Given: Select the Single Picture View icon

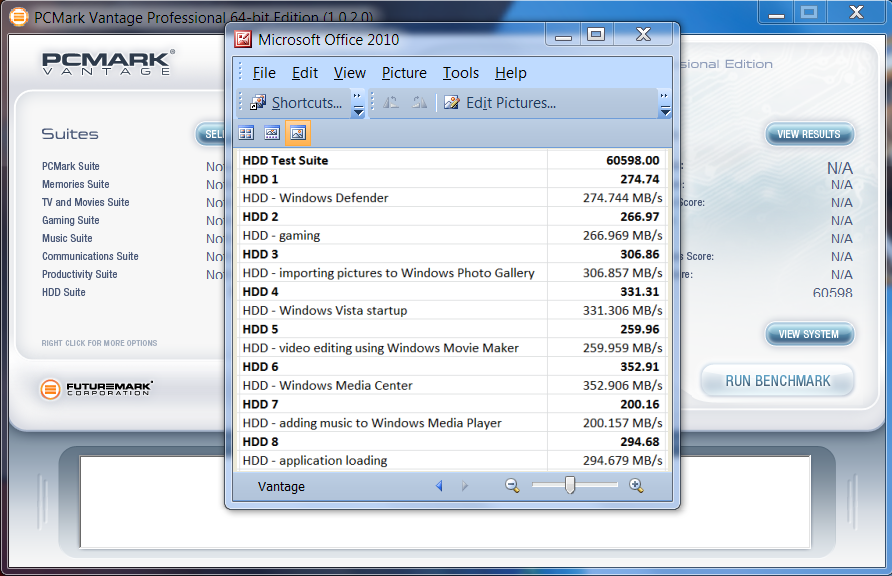Looking at the screenshot, I should pyautogui.click(x=298, y=133).
